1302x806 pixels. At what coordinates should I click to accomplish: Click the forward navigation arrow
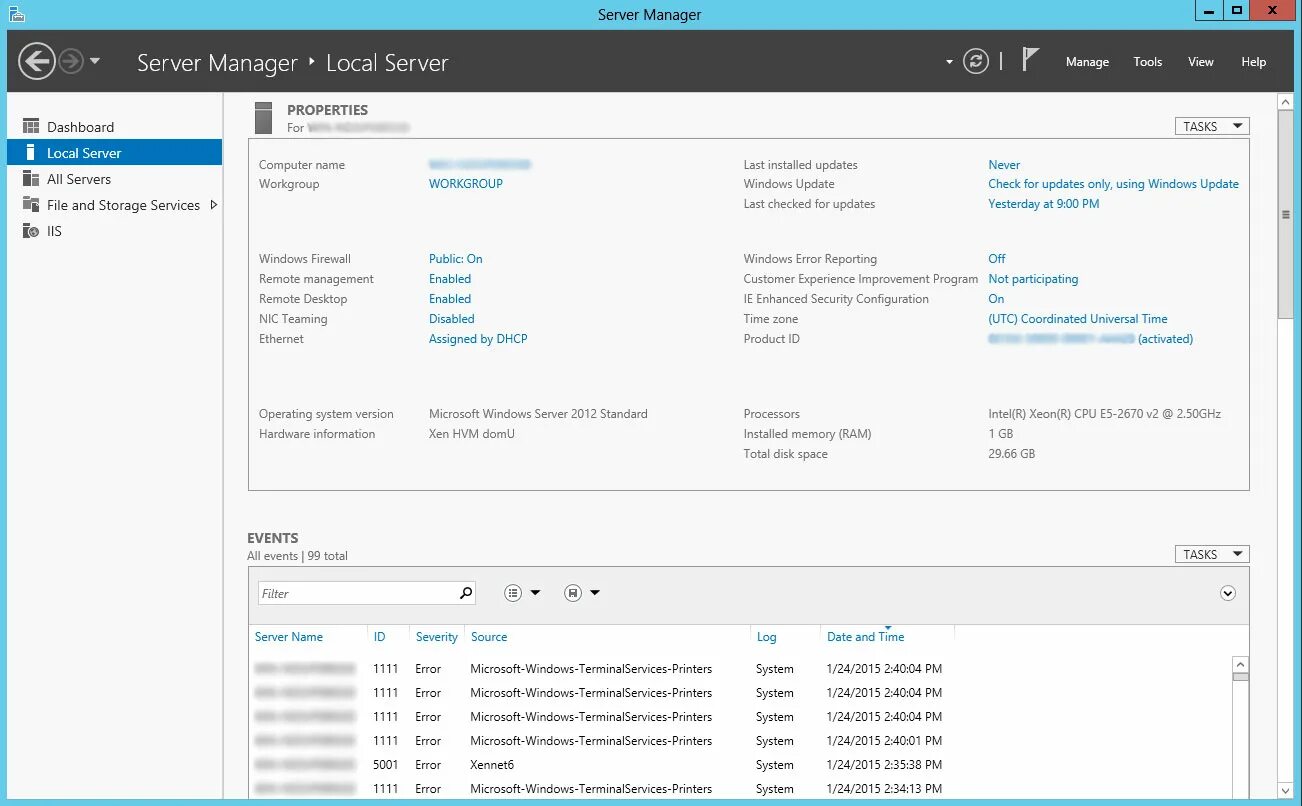tap(70, 62)
